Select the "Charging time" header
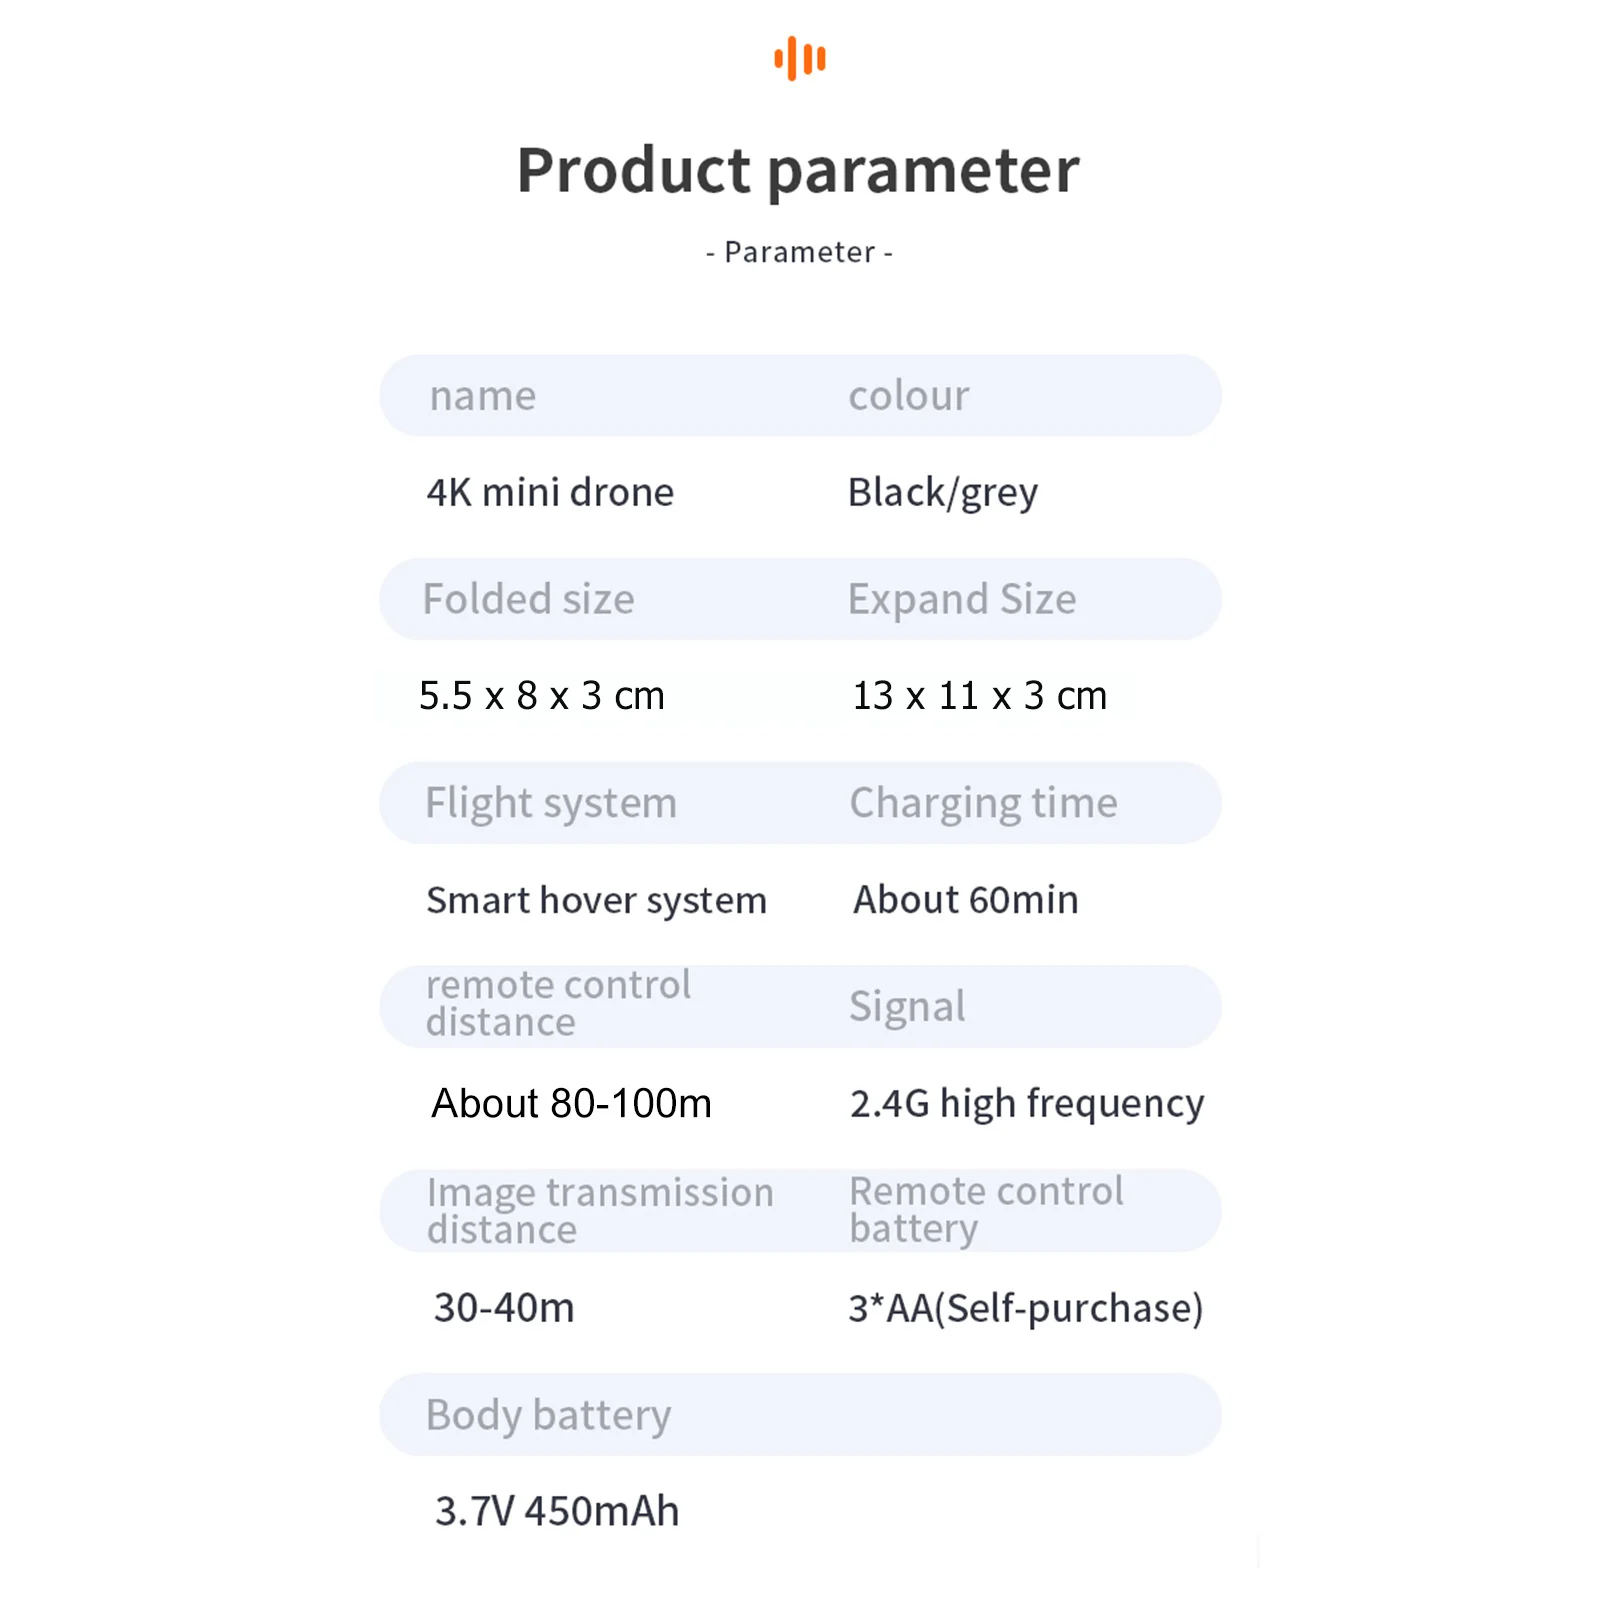1600x1600 pixels. (983, 803)
